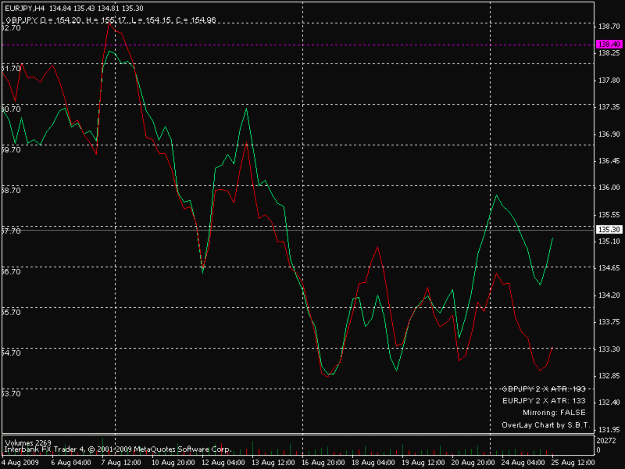The image size is (625, 469).
Task: Click the 20272 volume scale value
Action: (604, 440)
